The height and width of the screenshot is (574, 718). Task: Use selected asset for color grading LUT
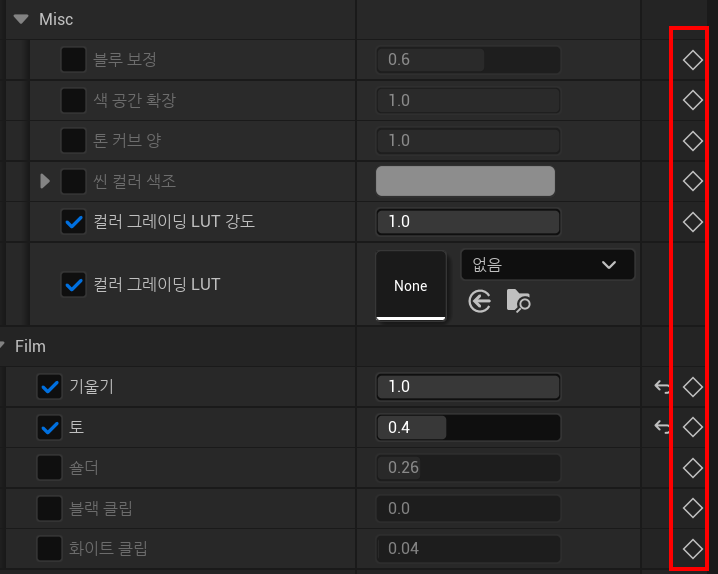[x=479, y=301]
